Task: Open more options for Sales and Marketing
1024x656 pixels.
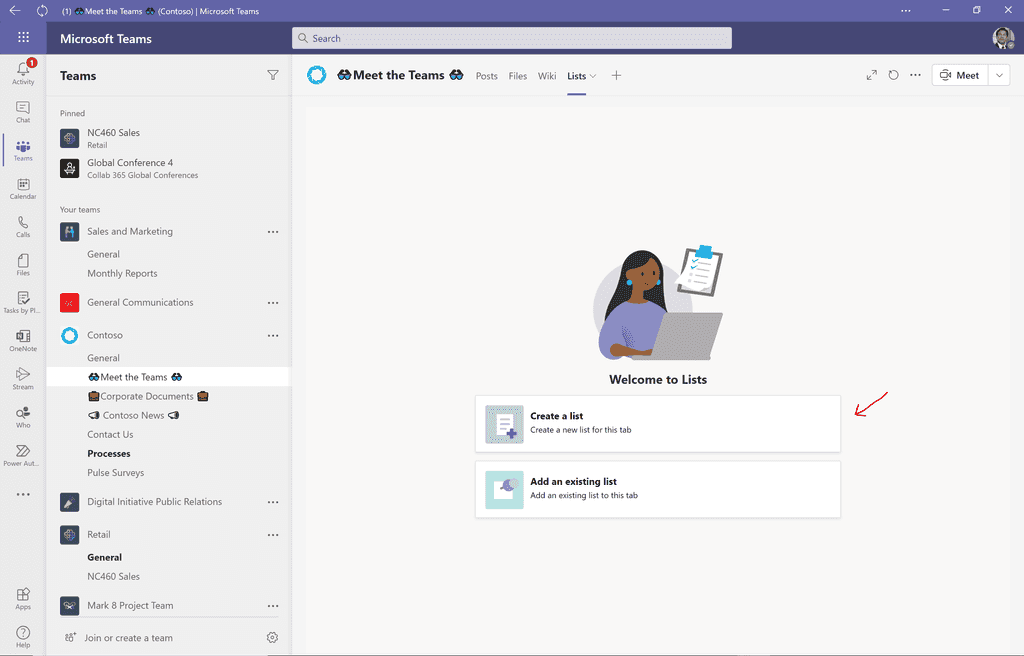Action: pyautogui.click(x=273, y=231)
